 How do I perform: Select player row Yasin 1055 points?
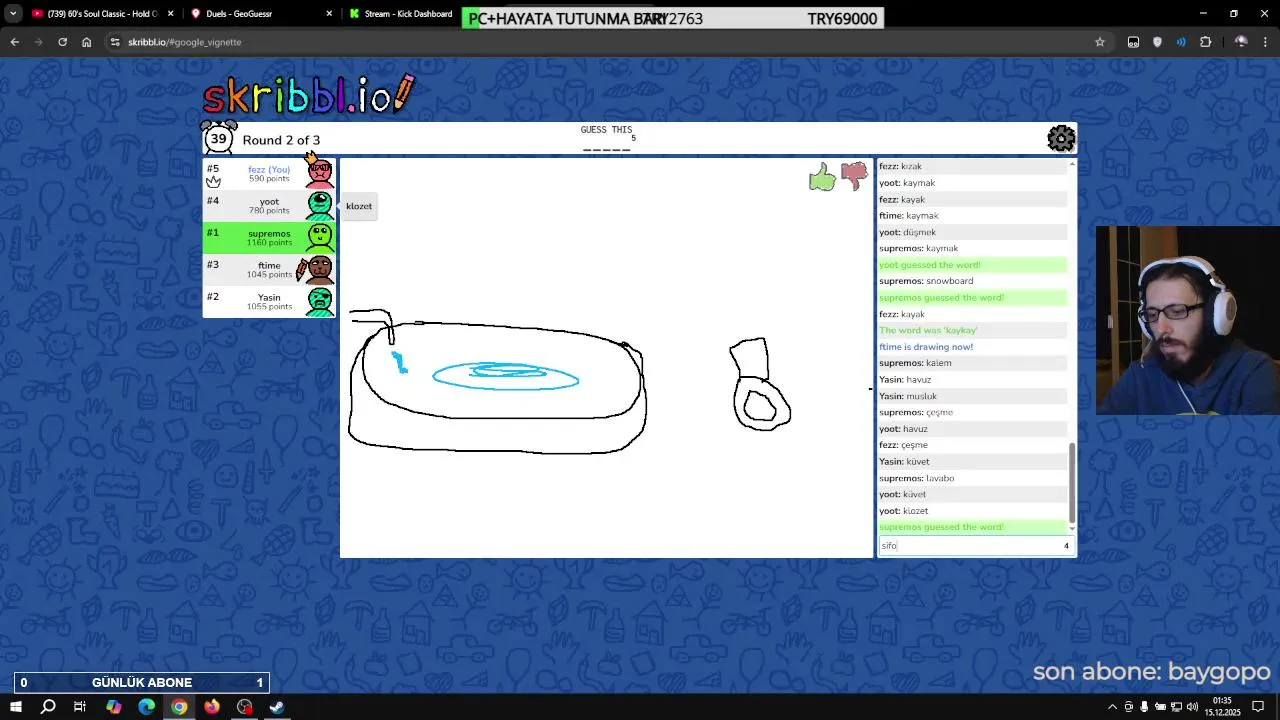[x=269, y=301]
